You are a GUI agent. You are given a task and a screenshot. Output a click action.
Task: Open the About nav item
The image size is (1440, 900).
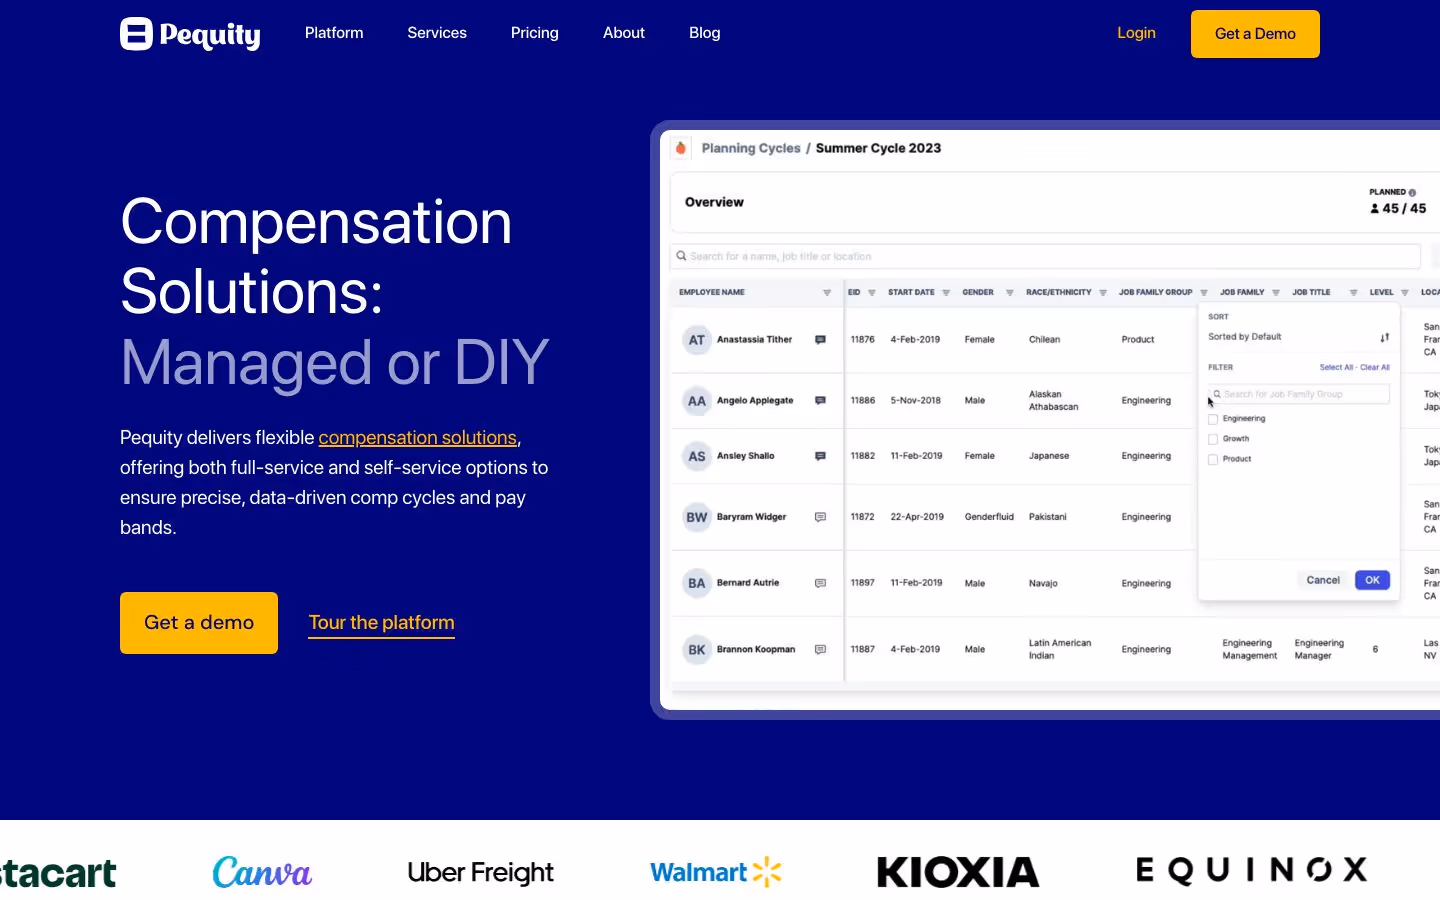pos(624,33)
